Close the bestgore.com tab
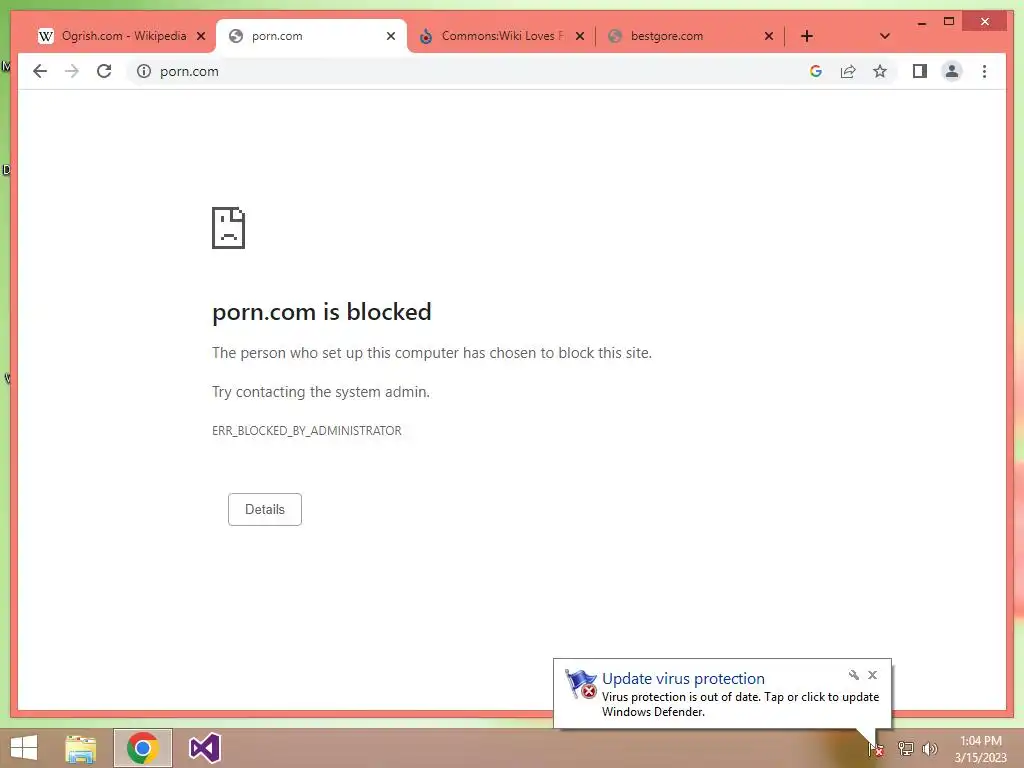Screen dimensions: 1024x768 (769, 36)
